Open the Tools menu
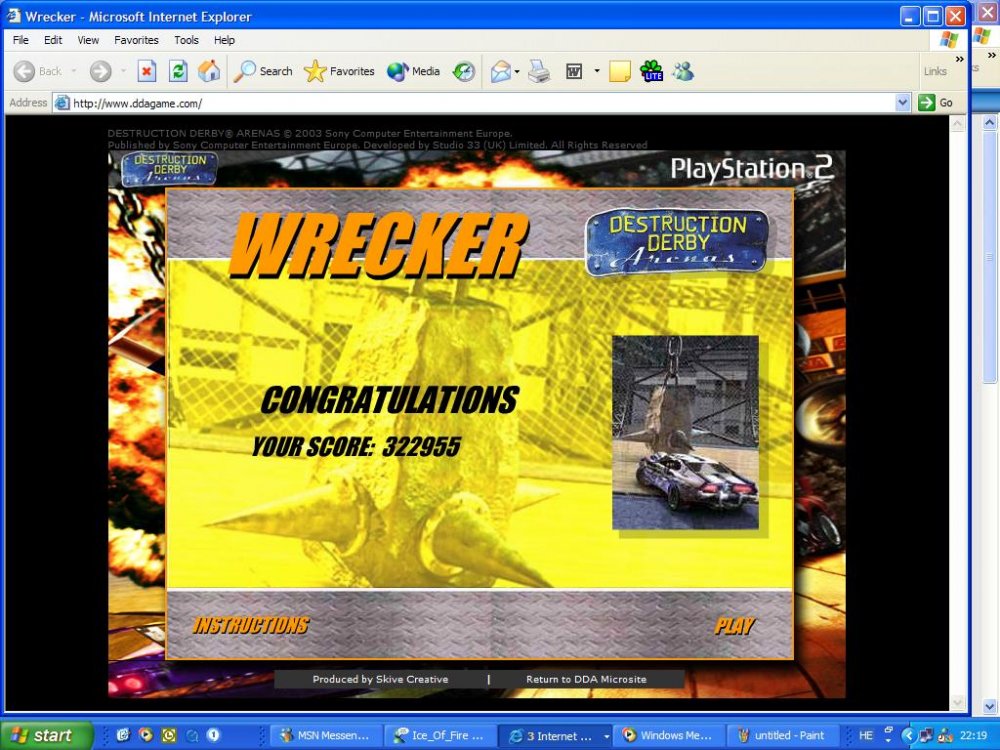1000x750 pixels. [x=186, y=40]
